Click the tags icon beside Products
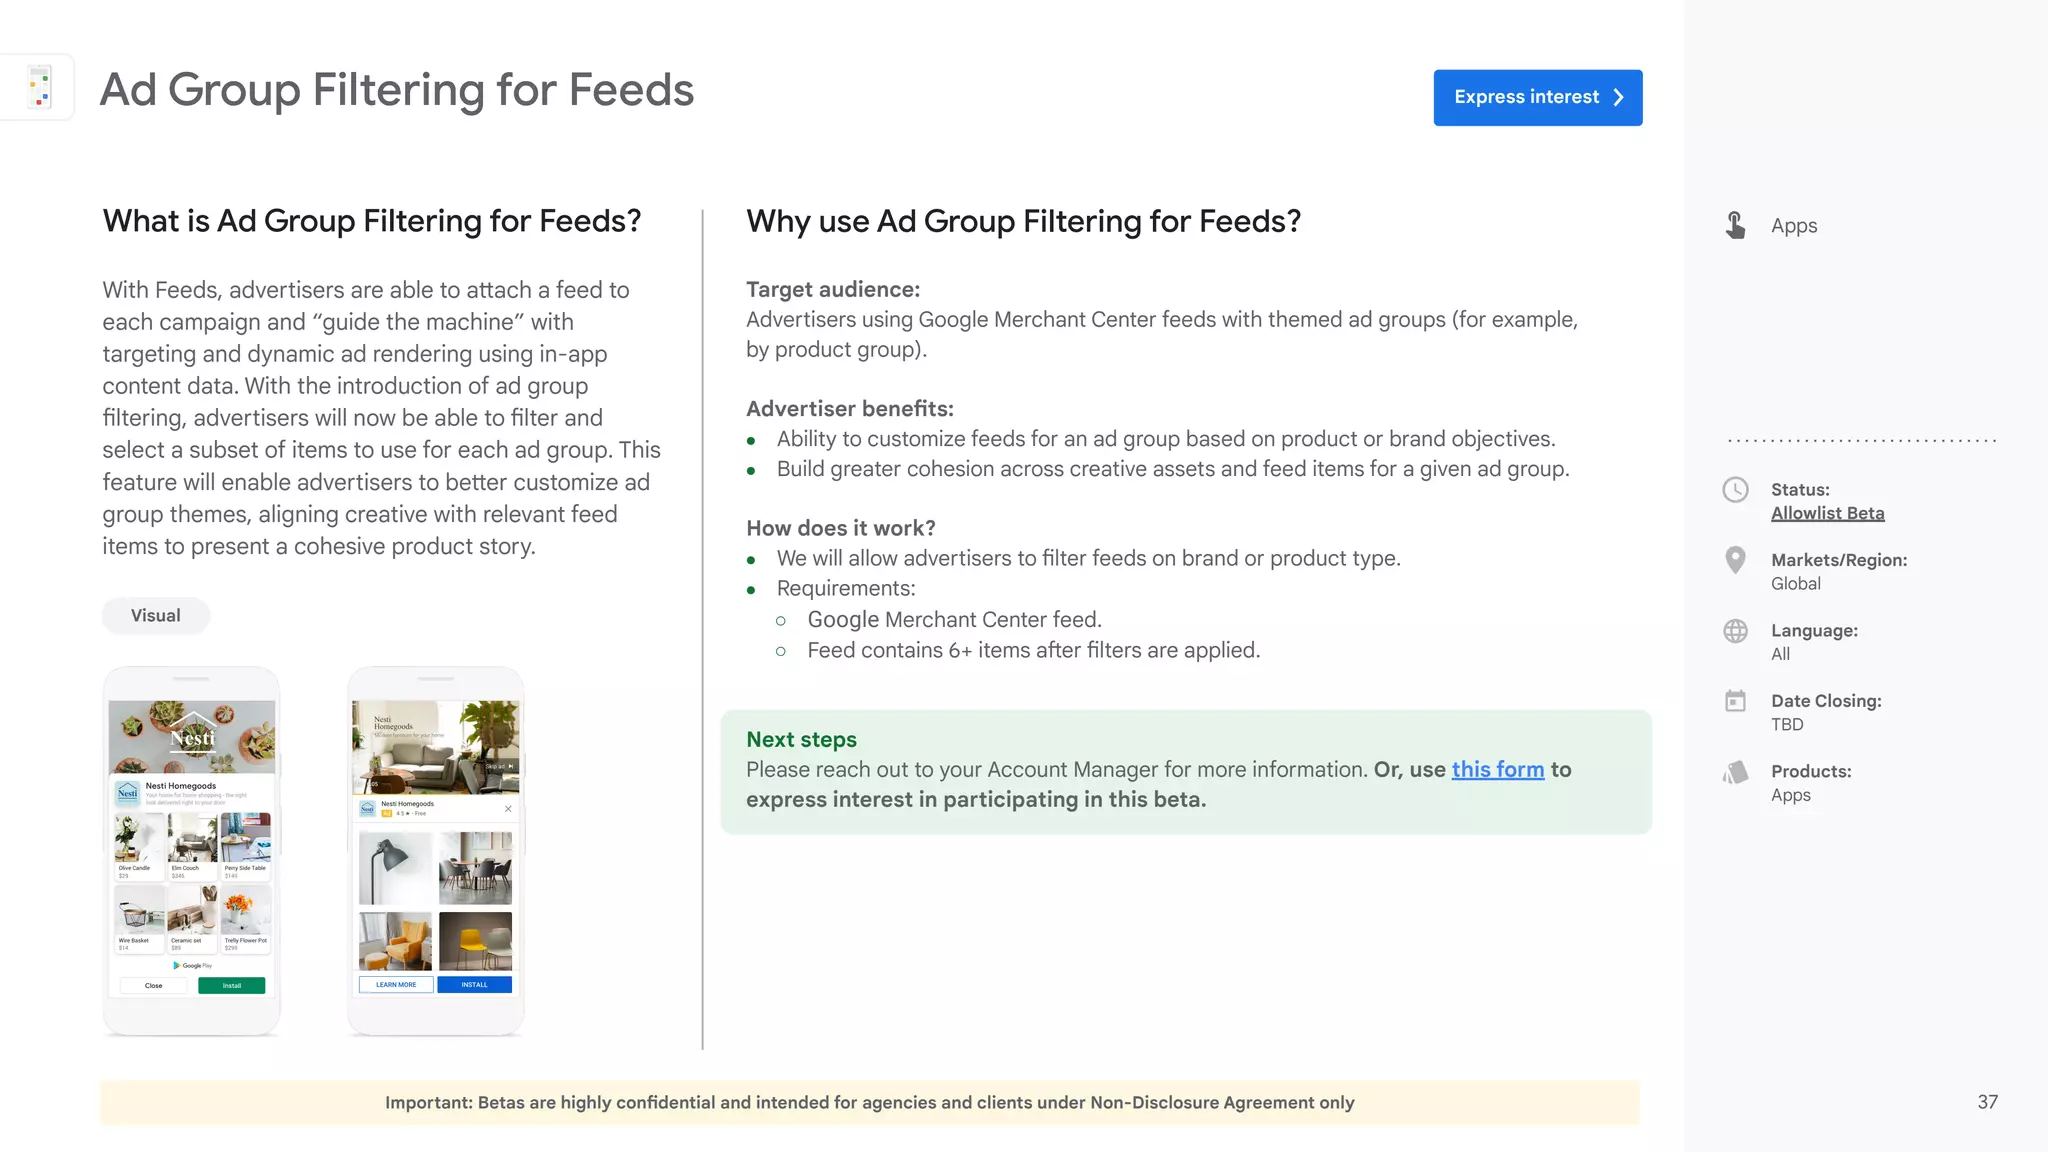 click(x=1736, y=772)
